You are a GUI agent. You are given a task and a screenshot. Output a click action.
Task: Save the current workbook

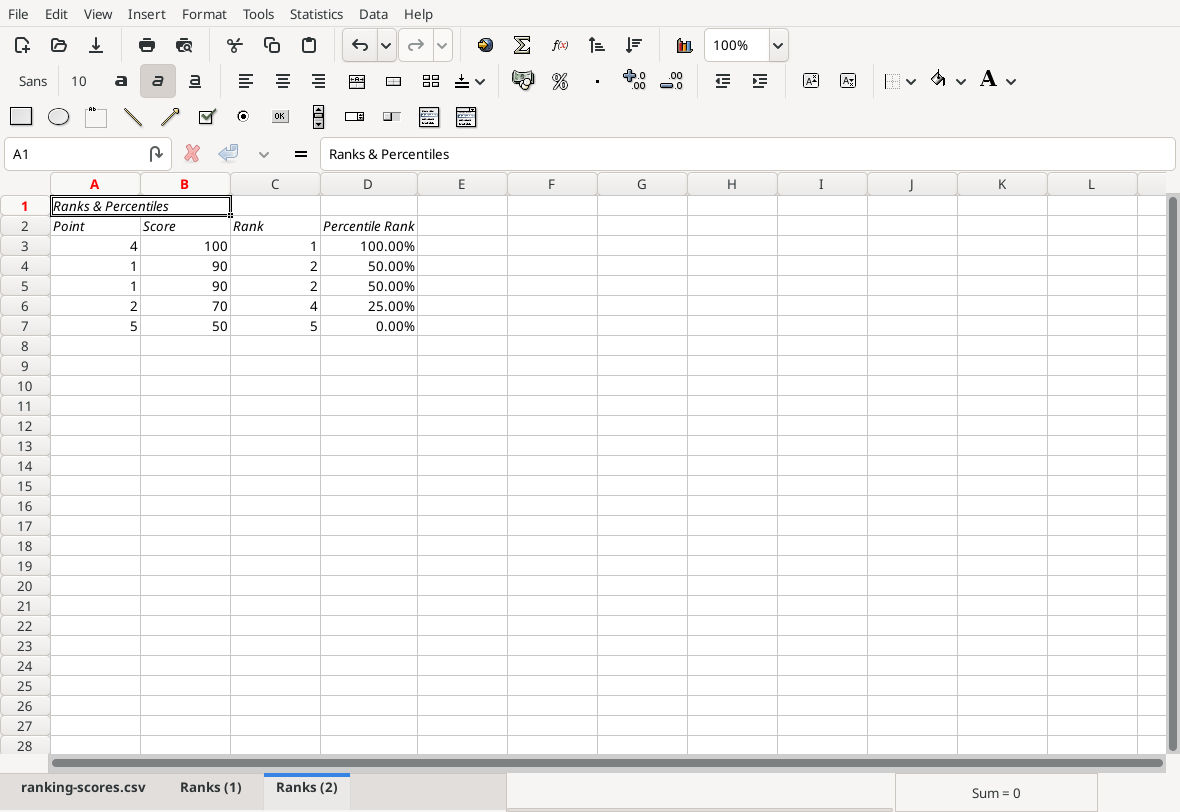click(96, 45)
